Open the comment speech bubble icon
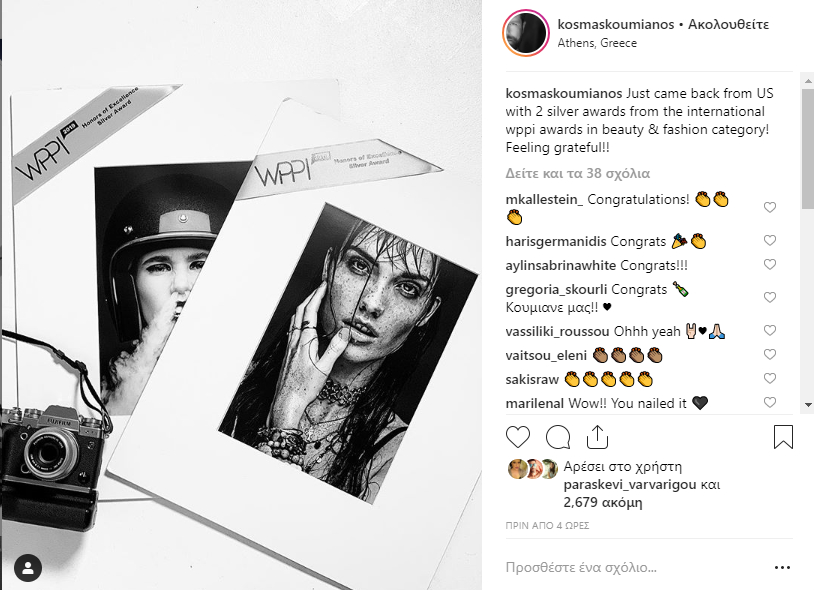Image resolution: width=814 pixels, height=590 pixels. point(558,437)
